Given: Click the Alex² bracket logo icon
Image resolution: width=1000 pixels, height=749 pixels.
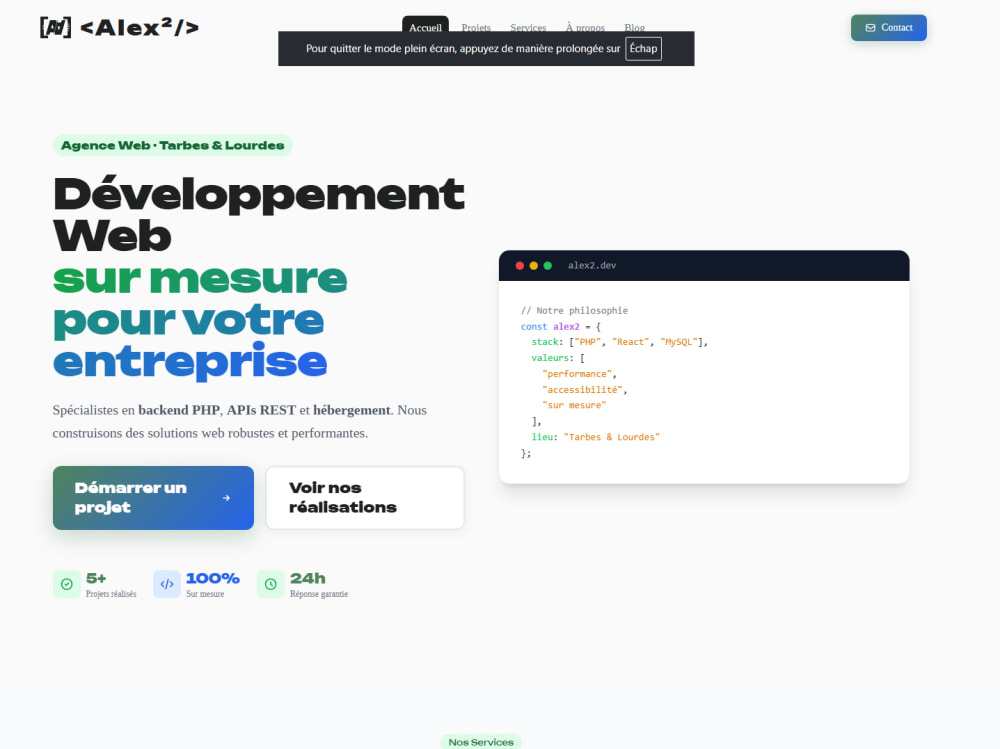Looking at the screenshot, I should (x=55, y=27).
